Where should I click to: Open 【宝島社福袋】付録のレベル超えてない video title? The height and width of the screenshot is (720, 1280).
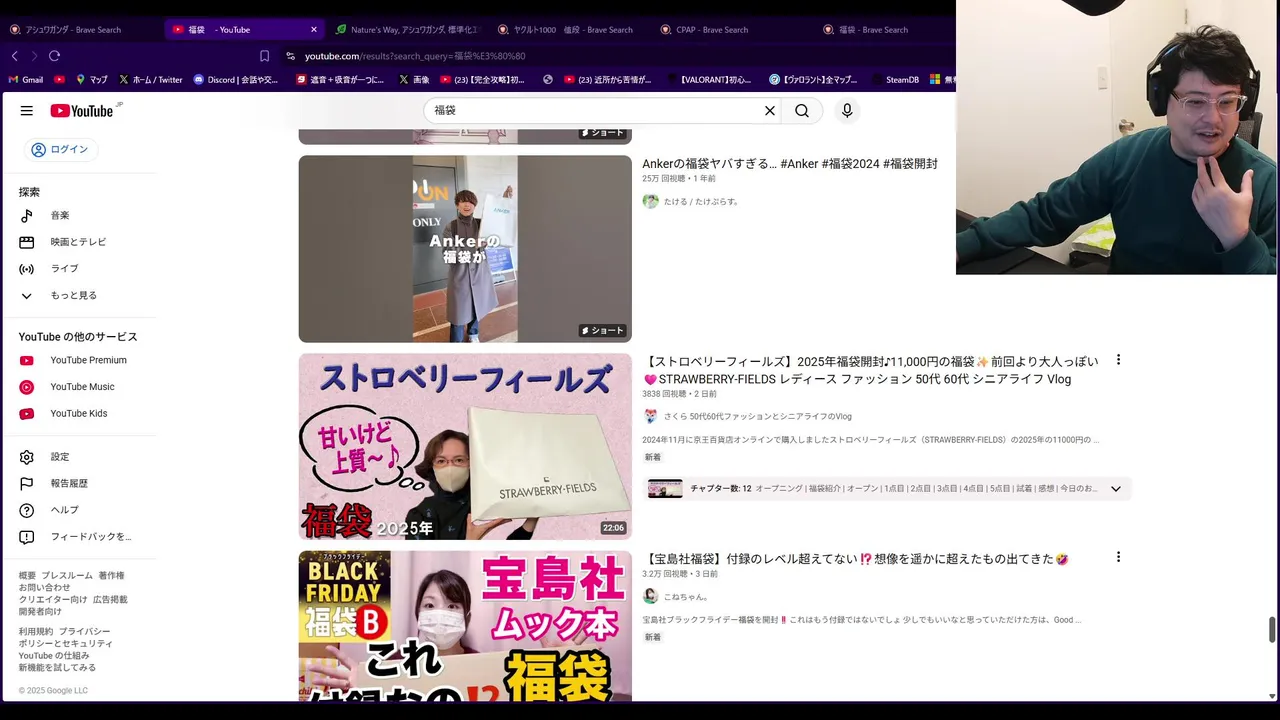tap(856, 559)
